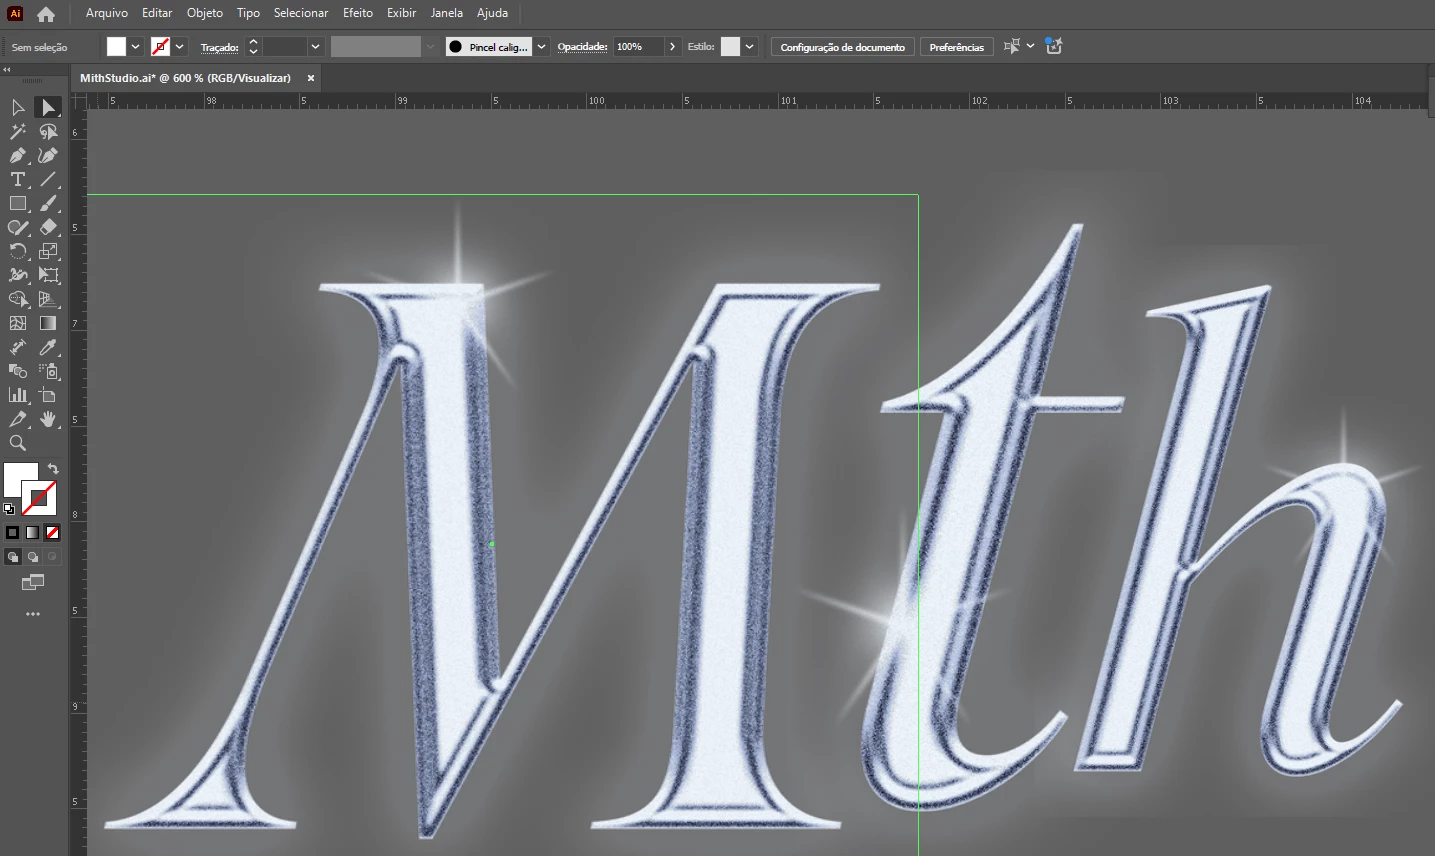Select the Slice tool
Viewport: 1435px width, 856px height.
[18, 419]
